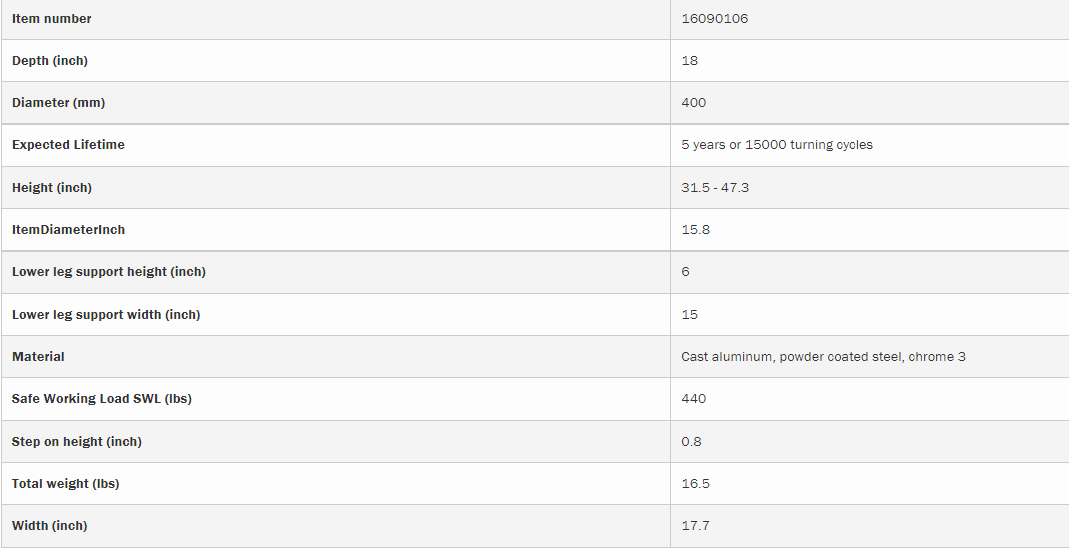
Task: Click the 'Lower leg support height (inch)' label
Action: pos(109,272)
